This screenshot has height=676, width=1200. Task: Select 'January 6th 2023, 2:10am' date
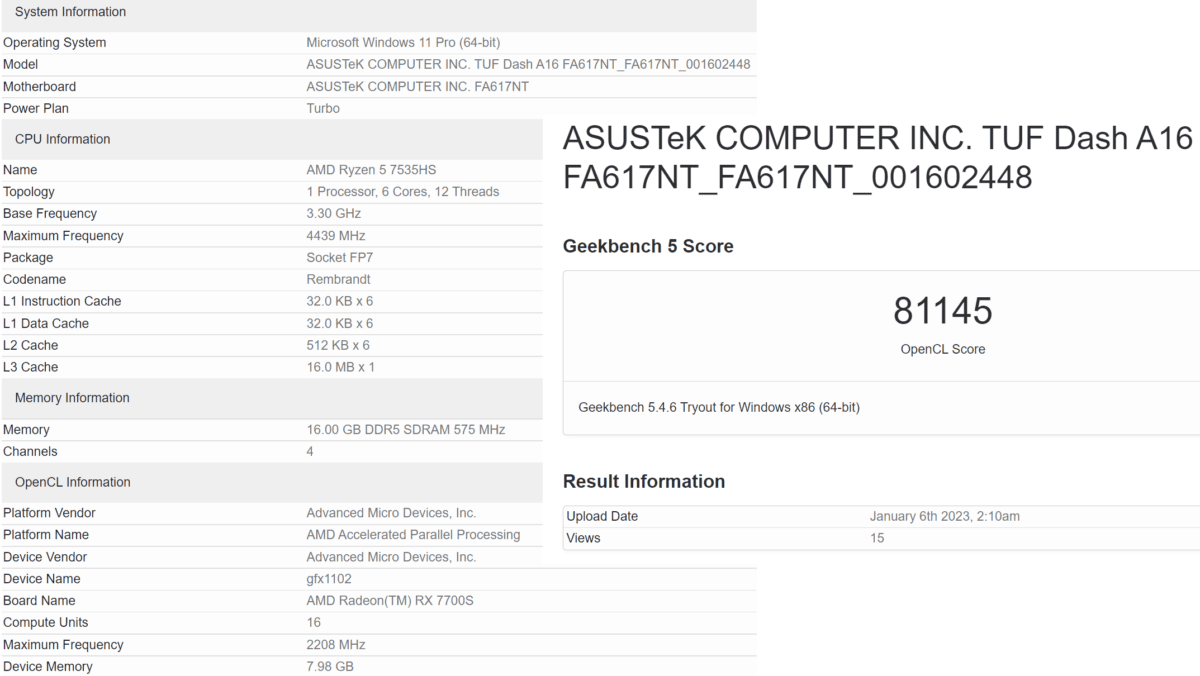click(x=945, y=517)
